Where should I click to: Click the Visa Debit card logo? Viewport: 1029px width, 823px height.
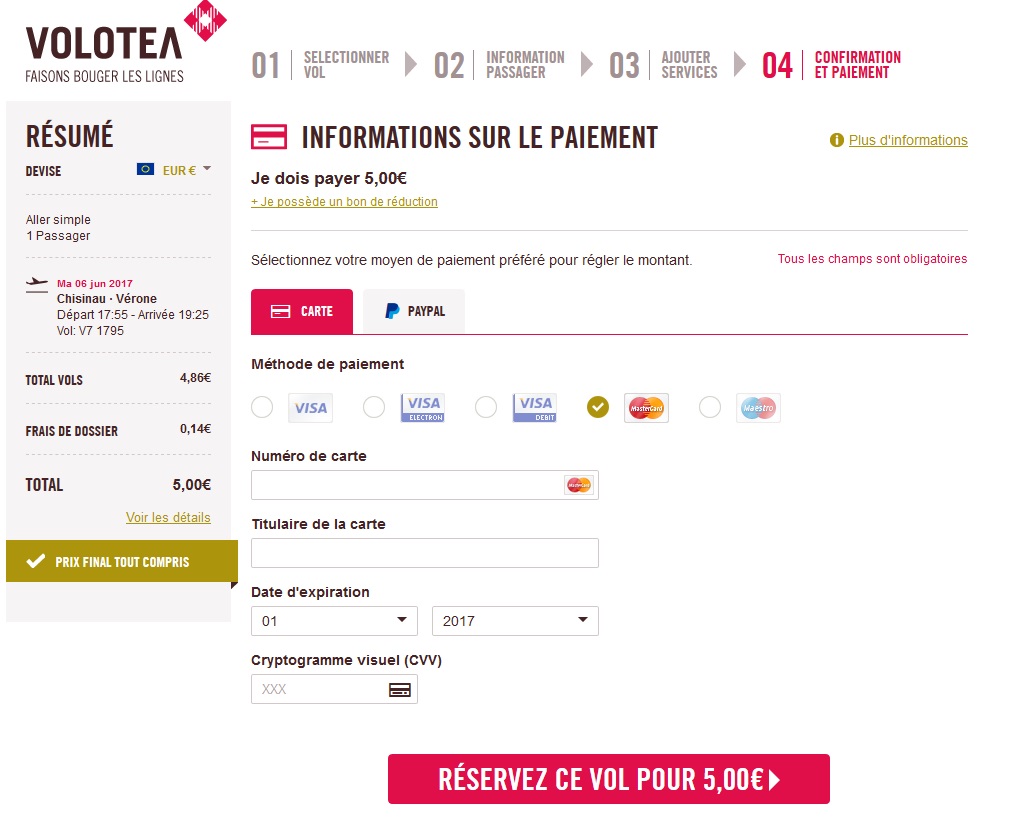(x=534, y=407)
